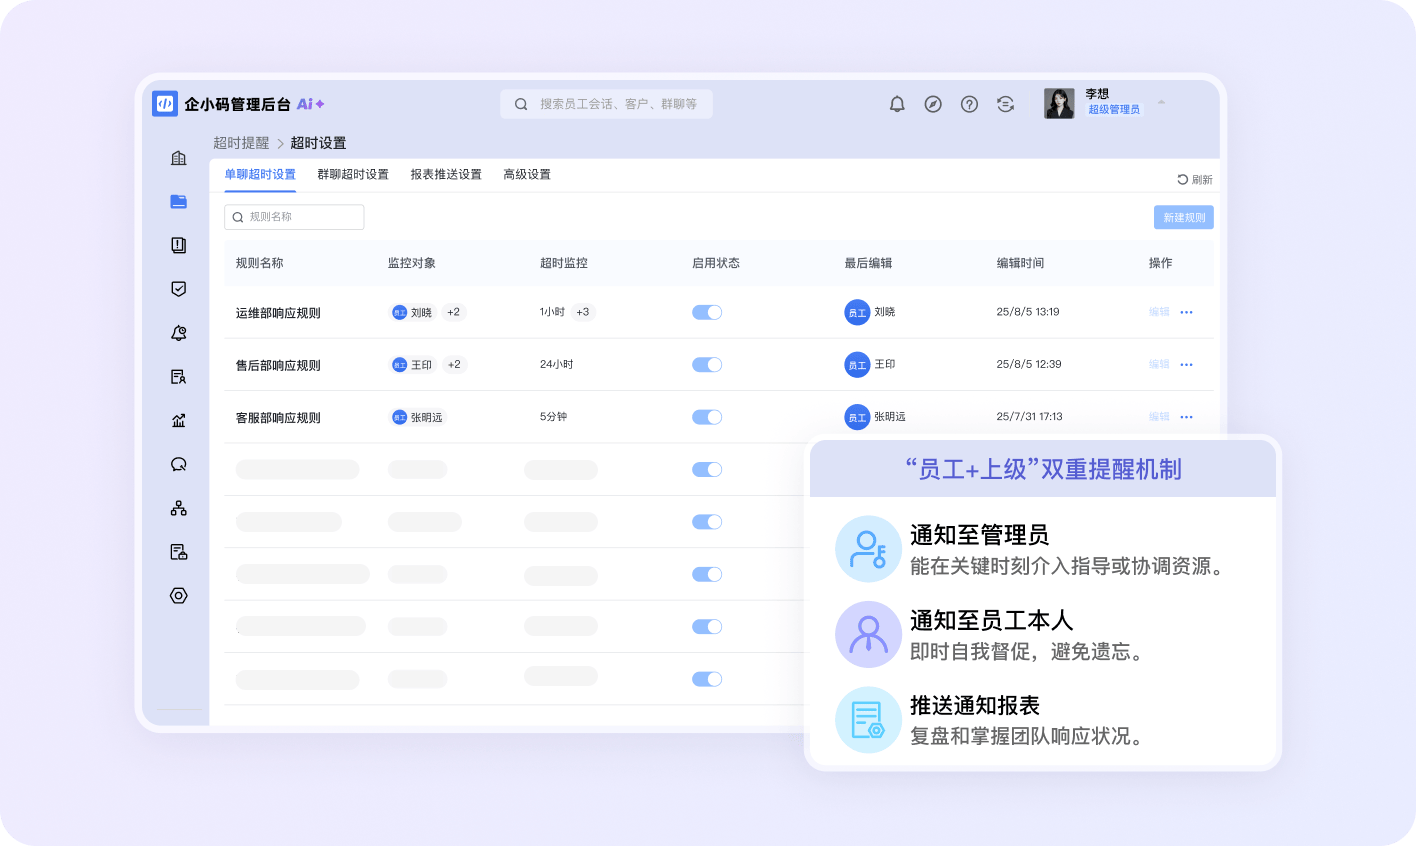Click the help question mark icon
Viewport: 1416px width, 846px height.
tap(969, 104)
